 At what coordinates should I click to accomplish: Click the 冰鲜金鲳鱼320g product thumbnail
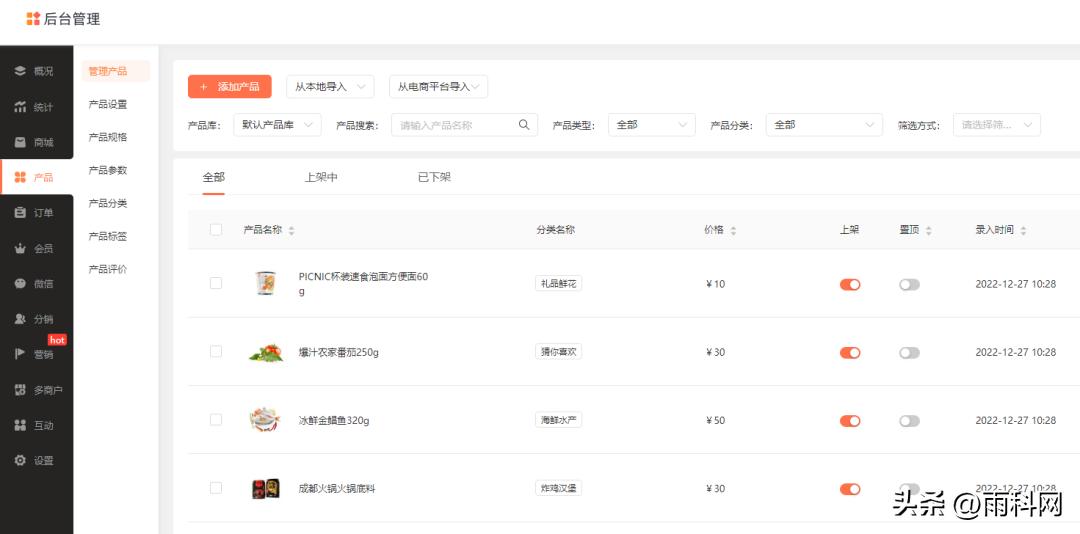pyautogui.click(x=265, y=420)
